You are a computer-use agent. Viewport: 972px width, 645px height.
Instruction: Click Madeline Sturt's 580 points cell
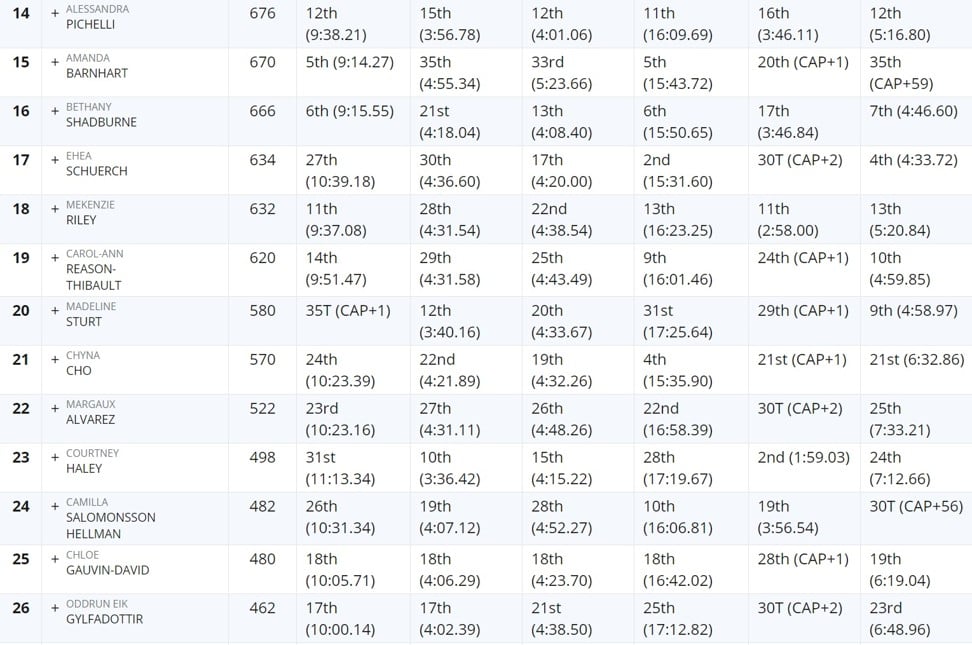coord(262,311)
